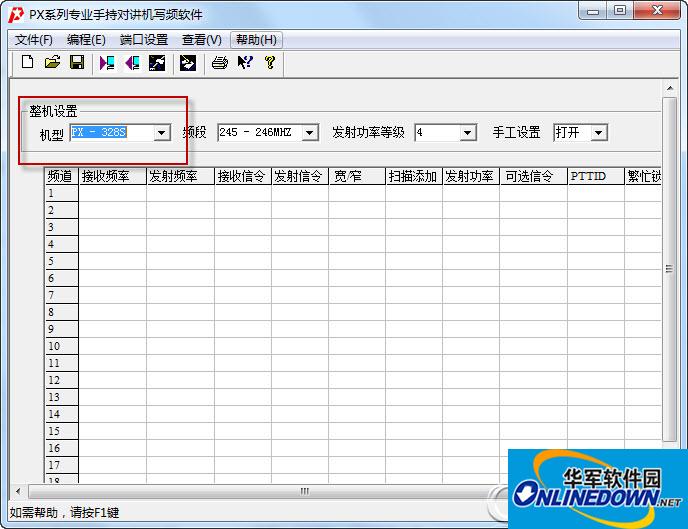The height and width of the screenshot is (529, 688).
Task: Select channel row 7 header
Action: 62,295
